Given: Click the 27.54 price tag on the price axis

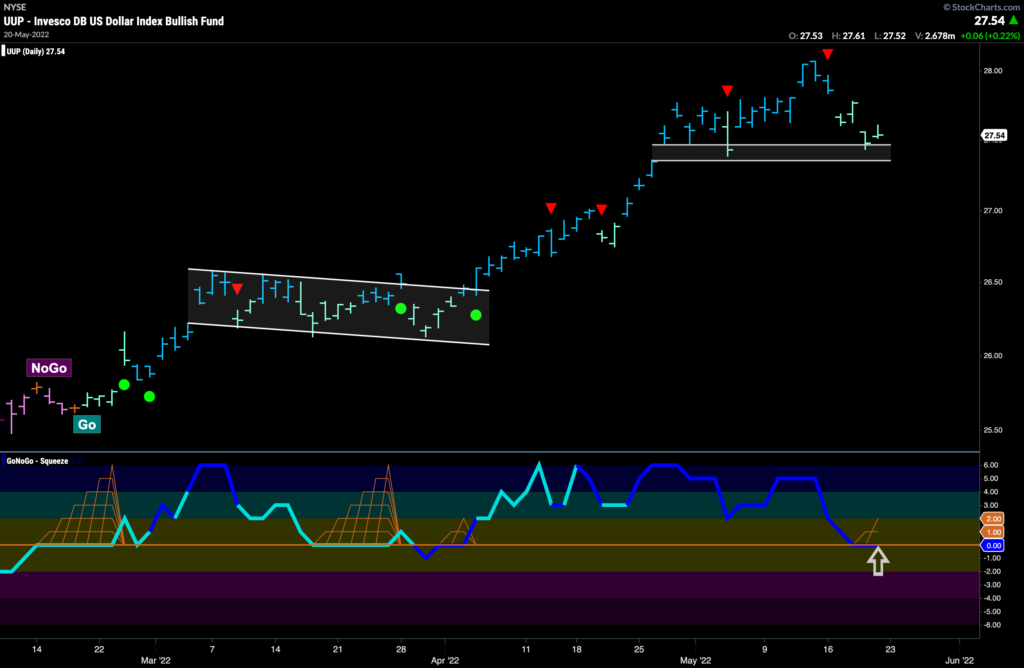Looking at the screenshot, I should 995,135.
